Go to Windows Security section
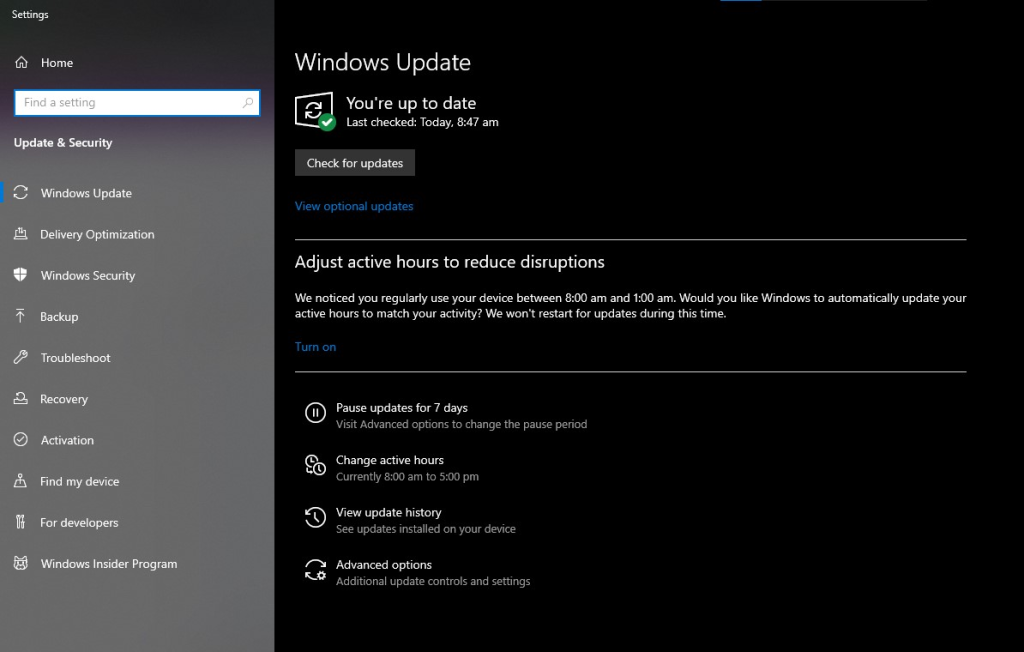The height and width of the screenshot is (652, 1024). 88,276
